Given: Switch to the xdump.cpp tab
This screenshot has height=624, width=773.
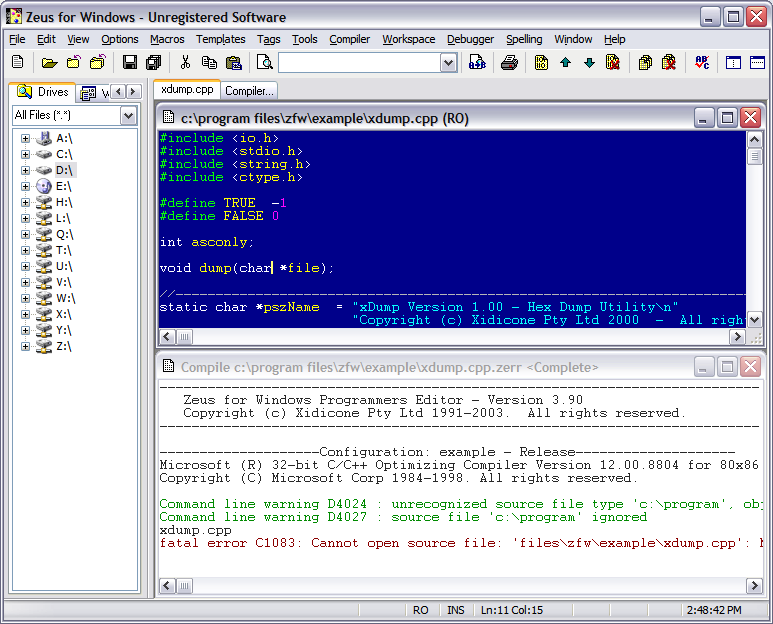Looking at the screenshot, I should click(187, 90).
